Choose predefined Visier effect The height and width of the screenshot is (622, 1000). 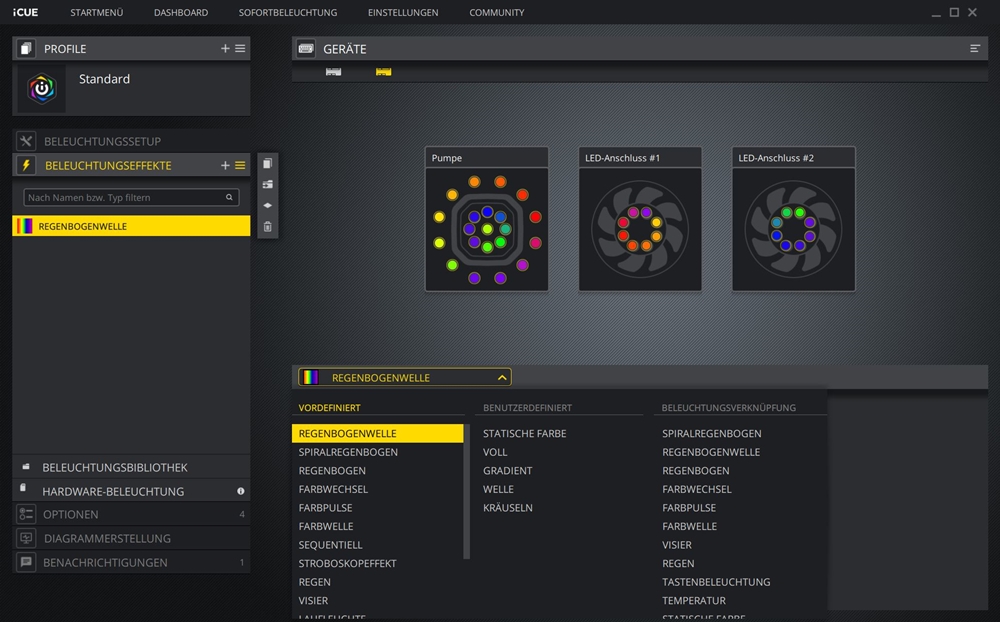[313, 600]
